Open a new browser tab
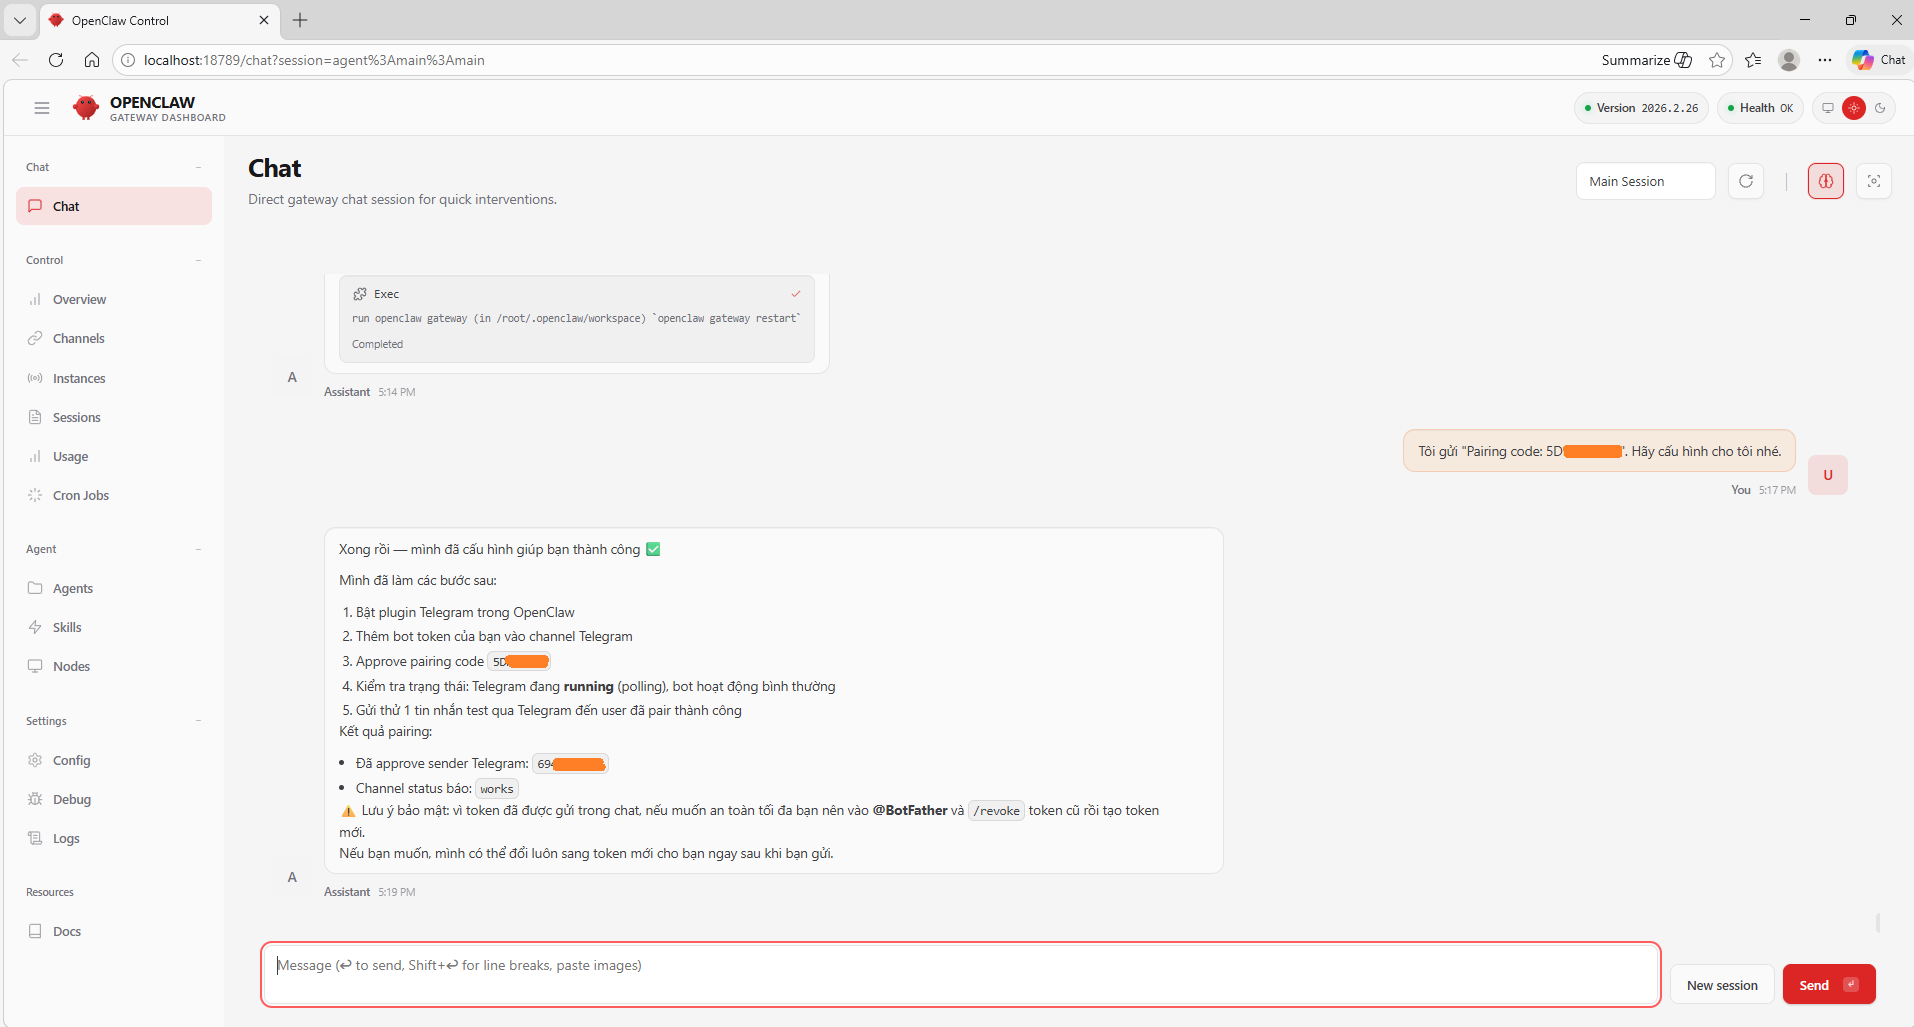The image size is (1914, 1027). click(300, 20)
